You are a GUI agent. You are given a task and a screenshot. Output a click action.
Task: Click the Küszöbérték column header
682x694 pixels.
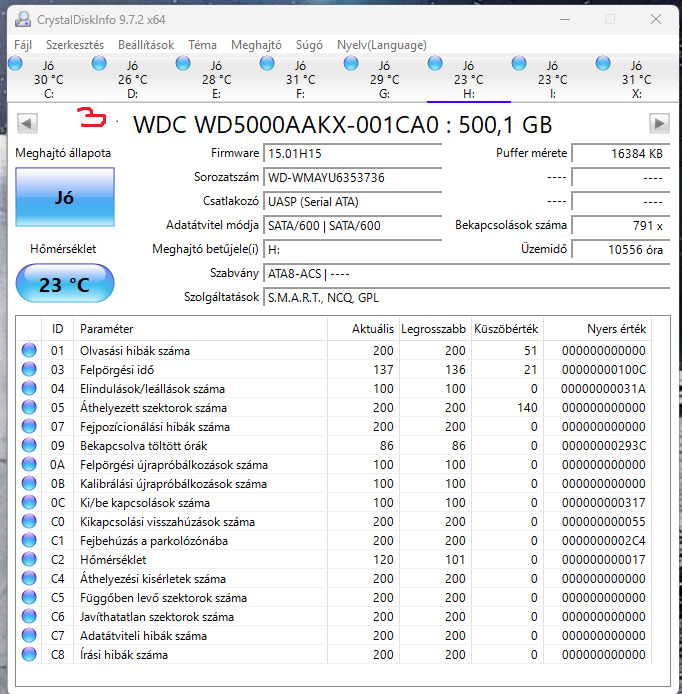tap(507, 329)
